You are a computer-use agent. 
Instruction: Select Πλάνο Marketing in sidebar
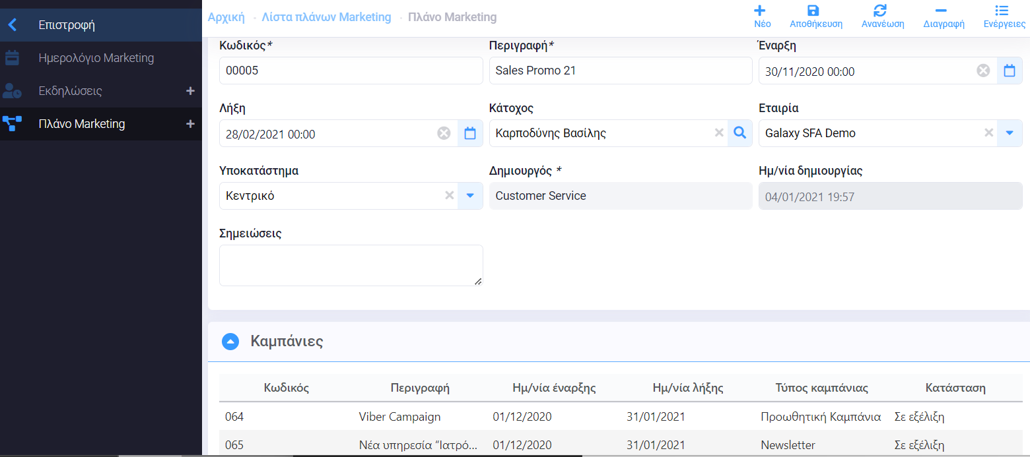click(x=82, y=124)
